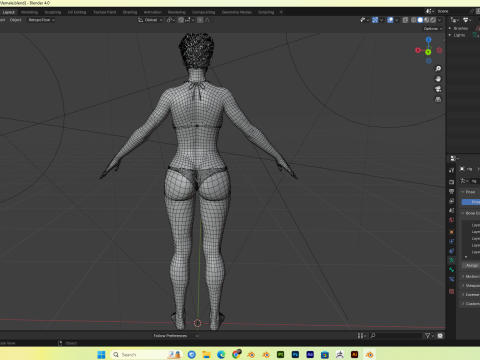Image resolution: width=480 pixels, height=360 pixels.
Task: Switch to the Texture Paint workspace tab
Action: pyautogui.click(x=105, y=12)
